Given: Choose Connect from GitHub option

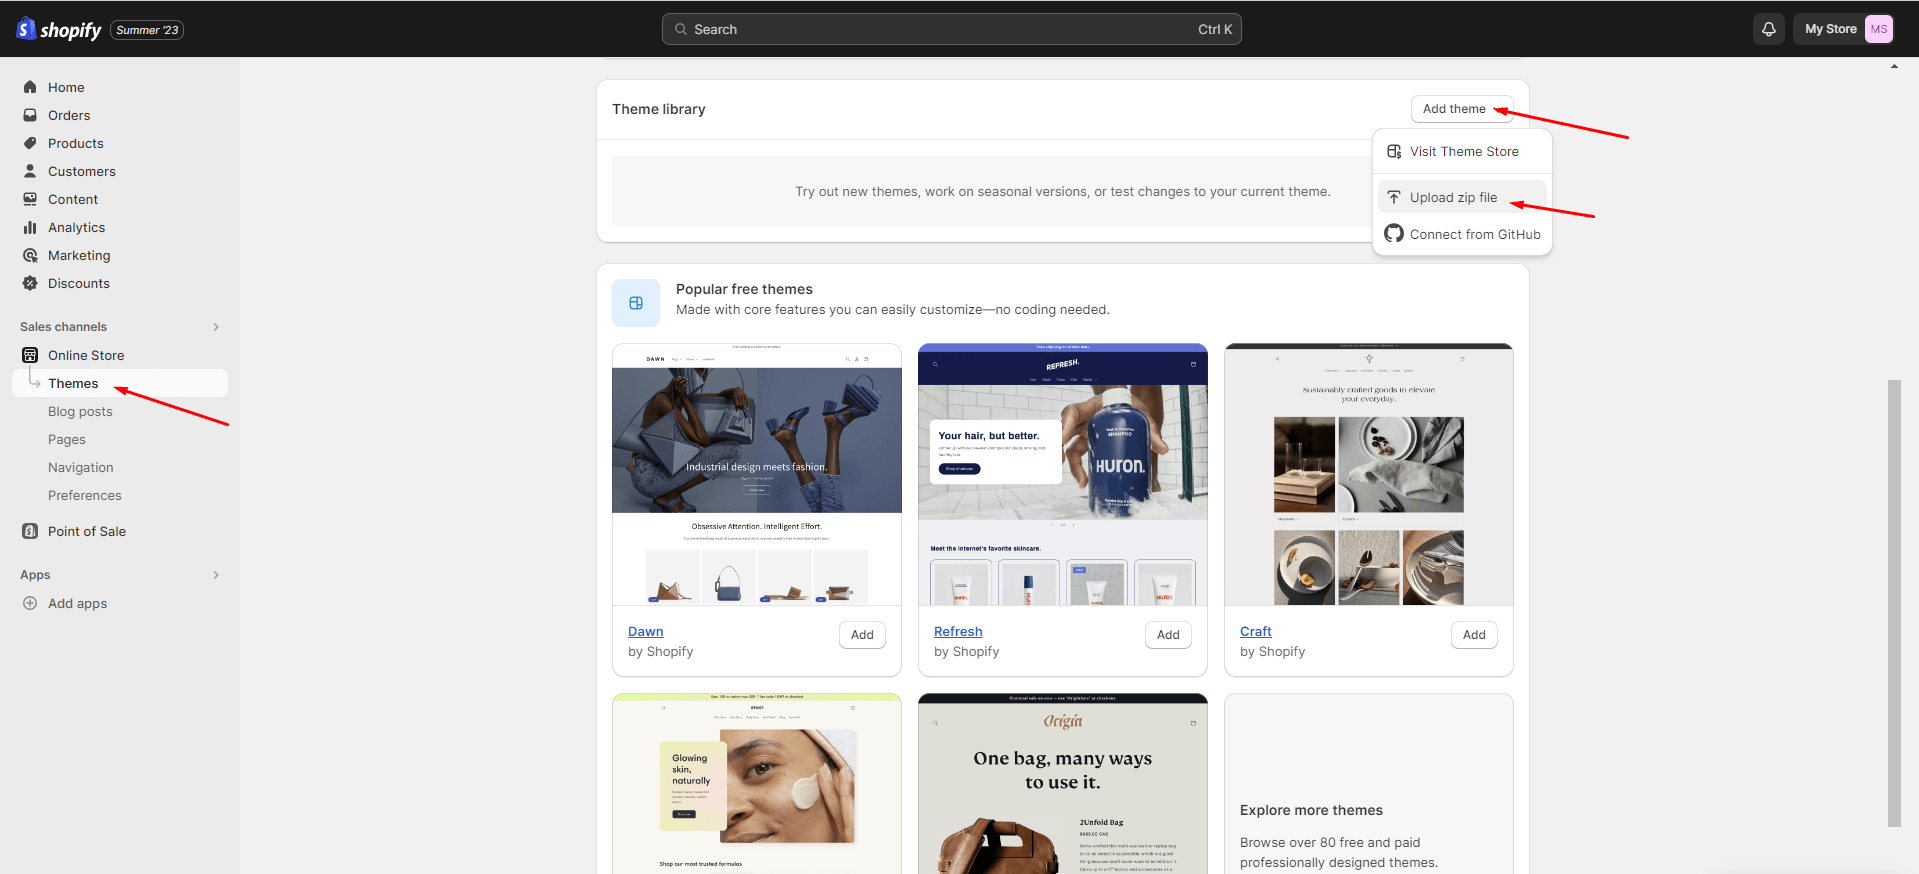Looking at the screenshot, I should point(1462,234).
